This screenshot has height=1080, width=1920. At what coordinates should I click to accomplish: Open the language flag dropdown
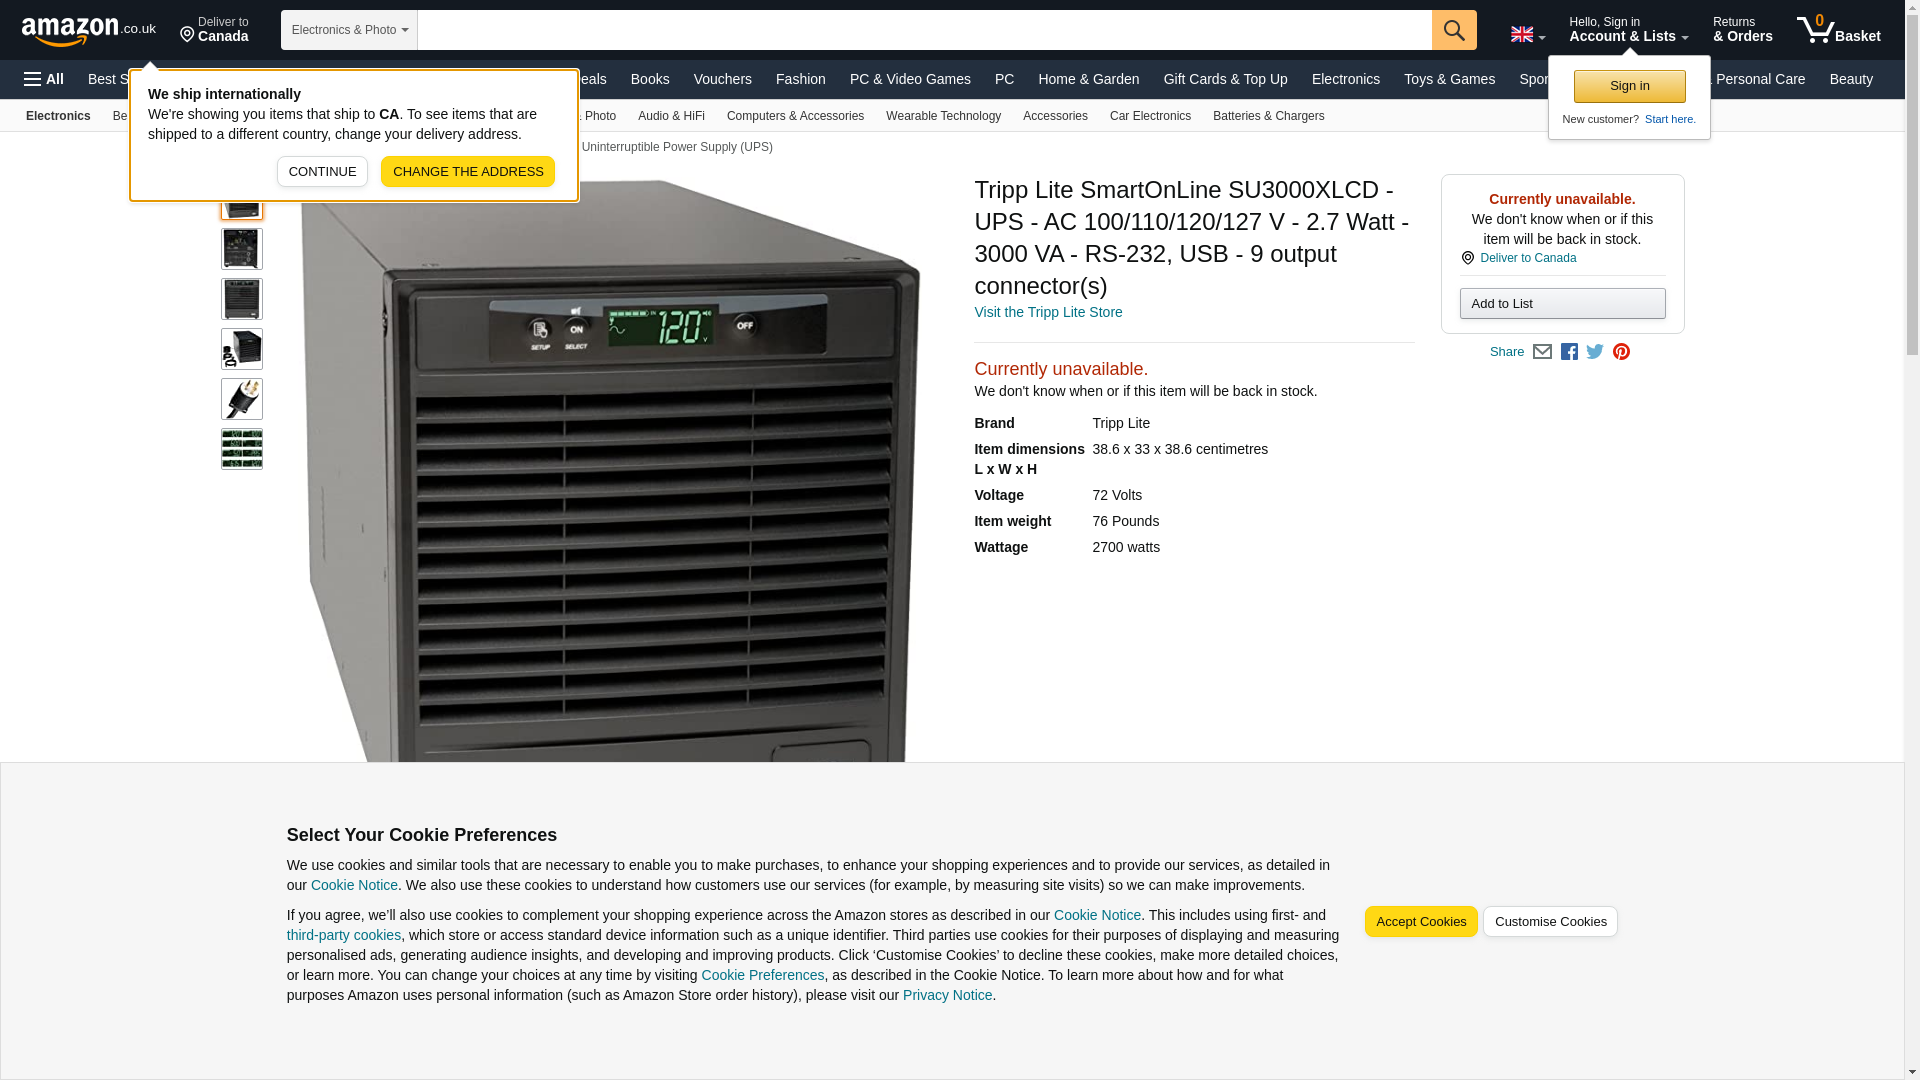(x=1527, y=35)
